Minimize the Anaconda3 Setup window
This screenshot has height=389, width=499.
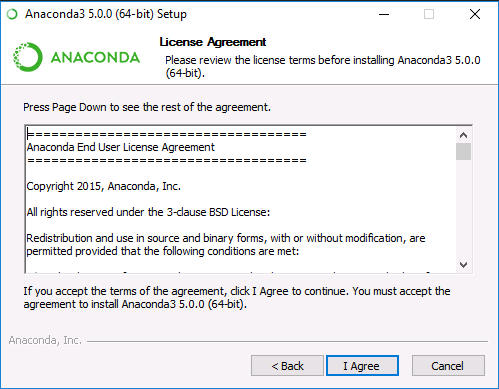(x=384, y=14)
